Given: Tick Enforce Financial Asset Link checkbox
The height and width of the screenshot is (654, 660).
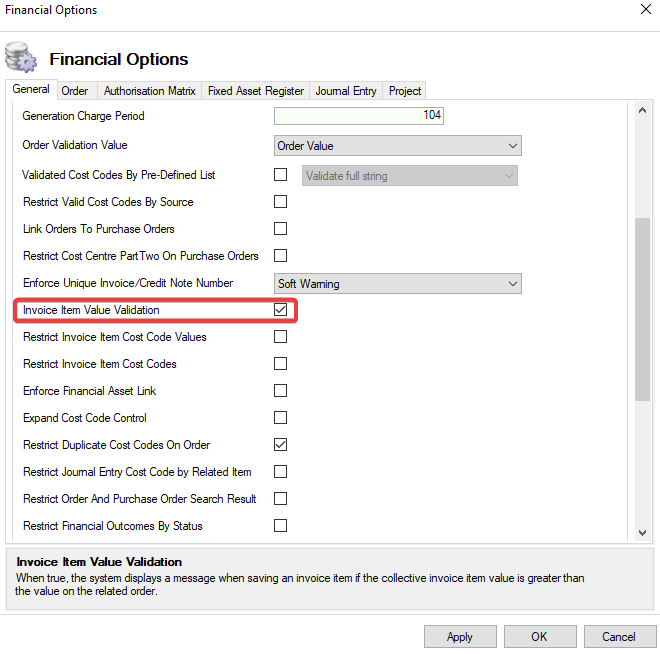Looking at the screenshot, I should tap(281, 391).
